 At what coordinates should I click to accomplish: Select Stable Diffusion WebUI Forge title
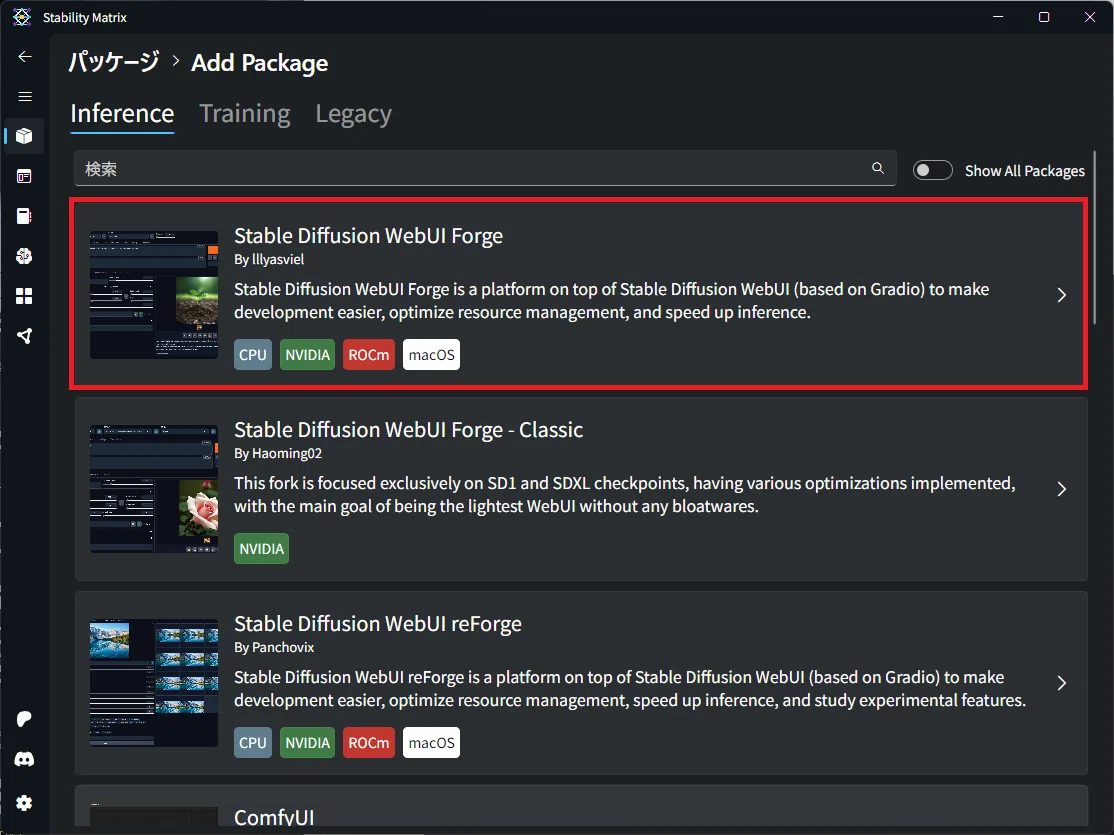(x=368, y=235)
